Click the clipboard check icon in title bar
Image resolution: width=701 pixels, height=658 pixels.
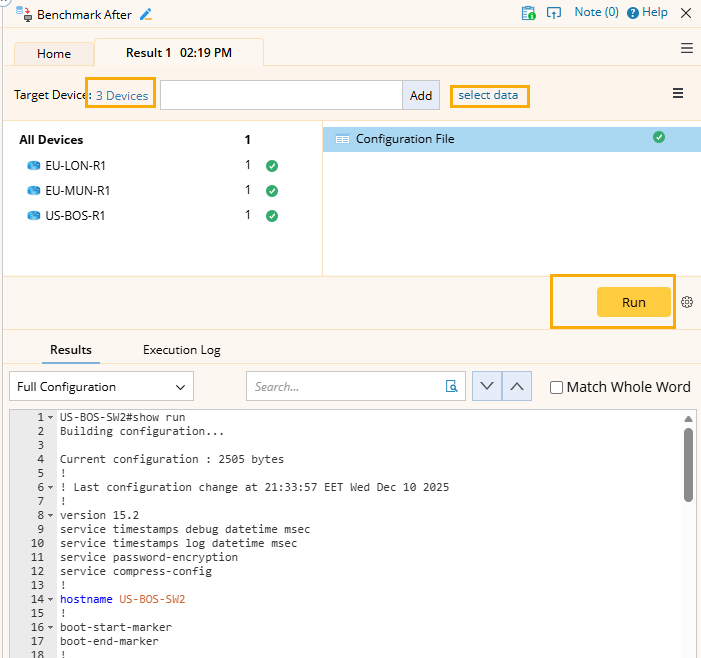[x=528, y=13]
